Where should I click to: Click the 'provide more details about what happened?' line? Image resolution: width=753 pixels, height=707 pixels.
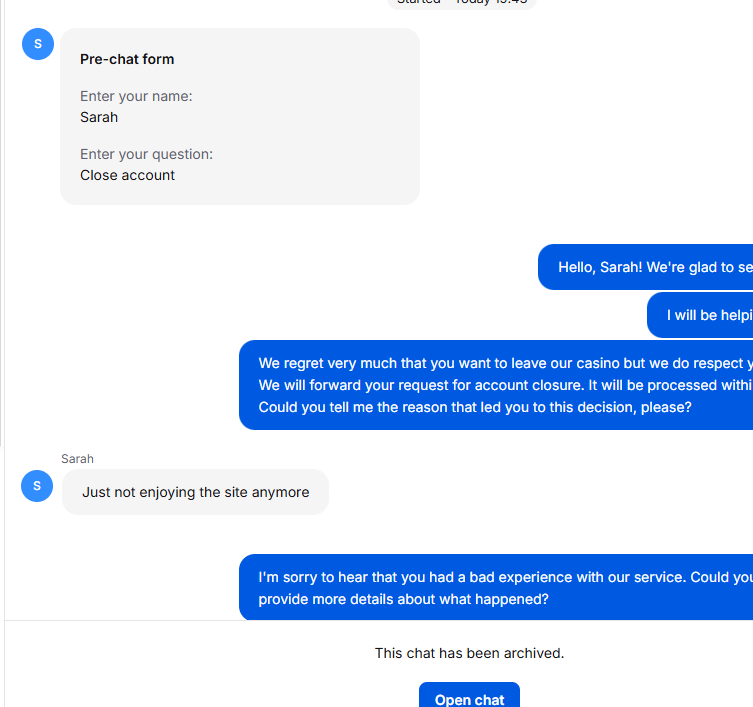point(403,600)
